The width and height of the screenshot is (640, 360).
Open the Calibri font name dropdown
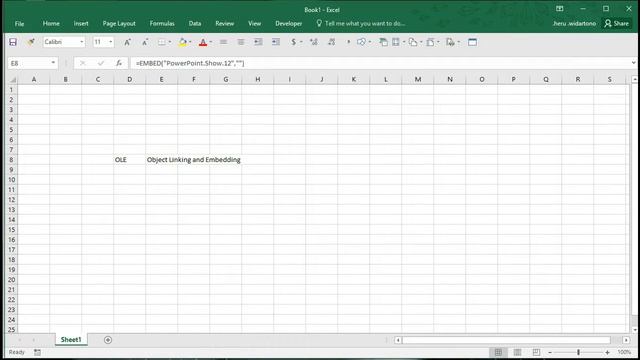coord(82,42)
